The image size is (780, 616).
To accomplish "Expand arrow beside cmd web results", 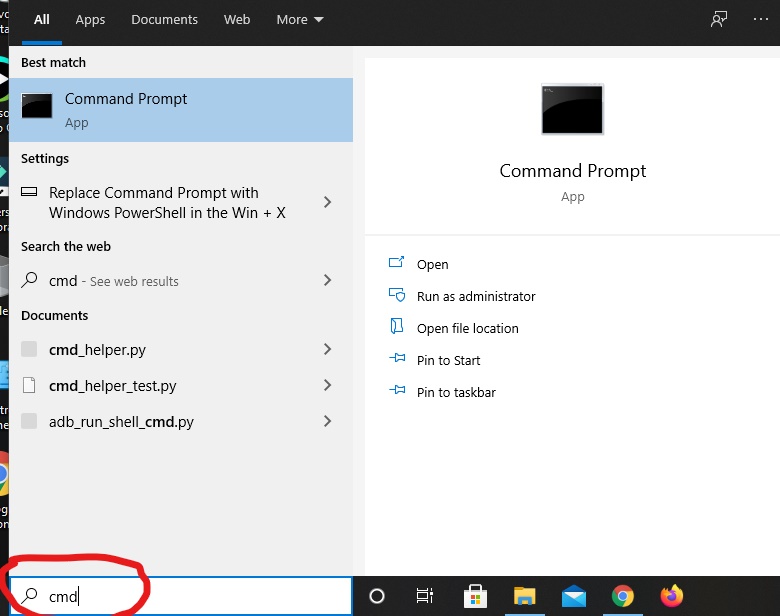I will coord(327,280).
